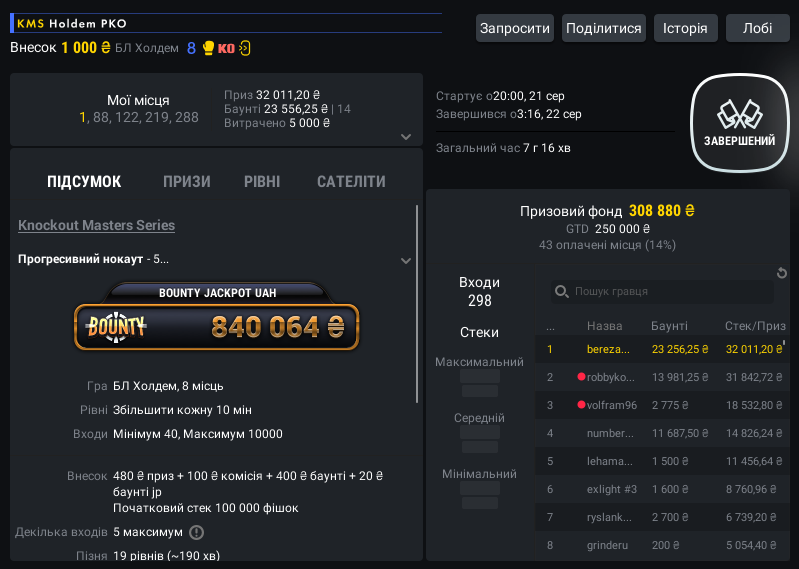Image resolution: width=799 pixels, height=569 pixels.
Task: Select player lehama... in the list
Action: (x=662, y=461)
